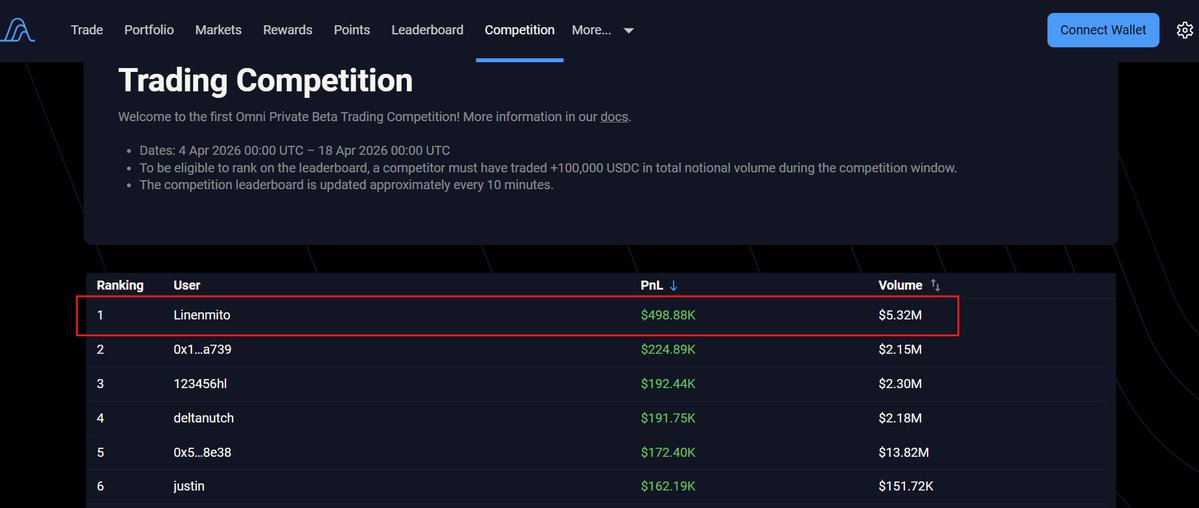Select the Points tab
1199x508 pixels.
coord(352,30)
